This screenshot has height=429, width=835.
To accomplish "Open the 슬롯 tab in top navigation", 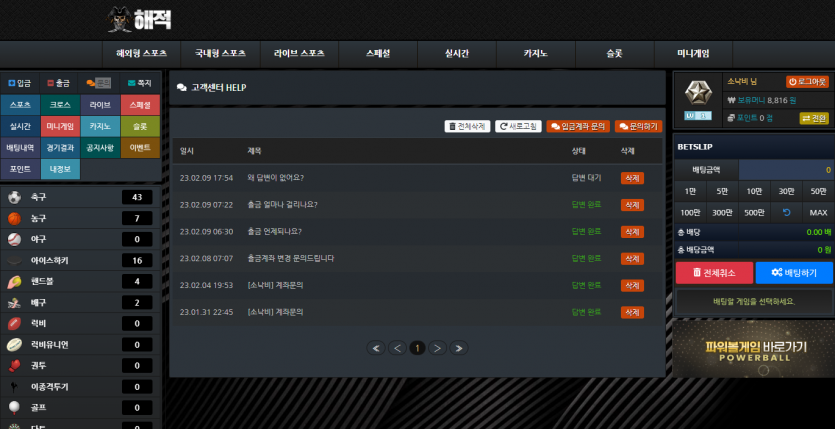I will click(x=614, y=54).
